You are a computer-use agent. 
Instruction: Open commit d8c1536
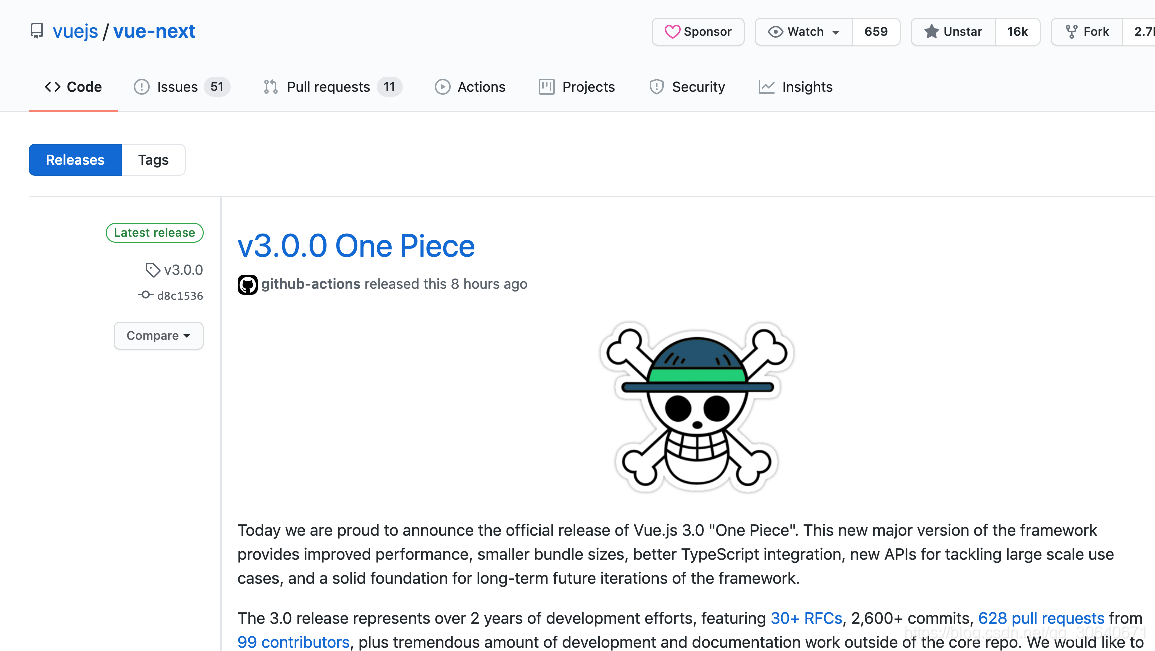click(x=180, y=296)
